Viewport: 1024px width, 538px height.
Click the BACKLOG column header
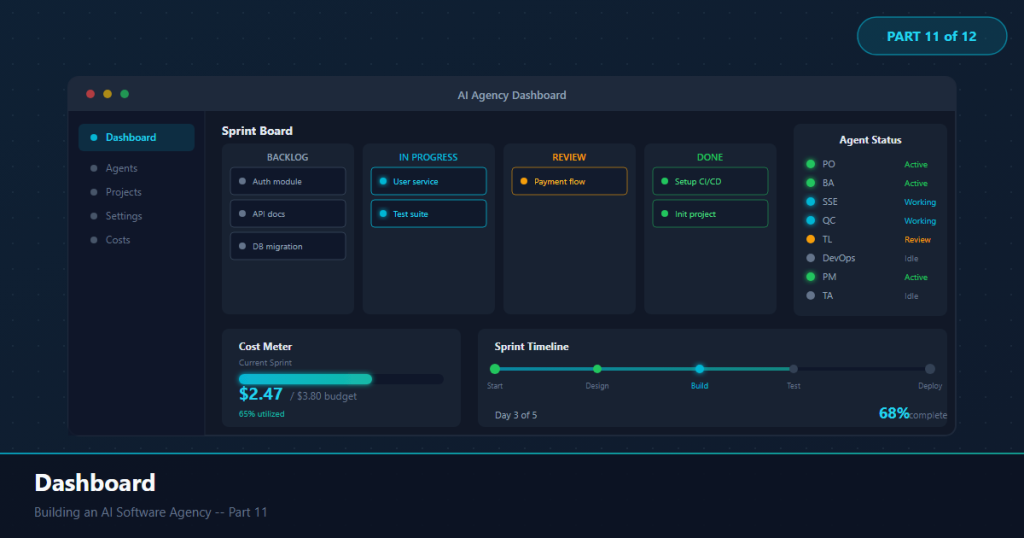(x=287, y=157)
